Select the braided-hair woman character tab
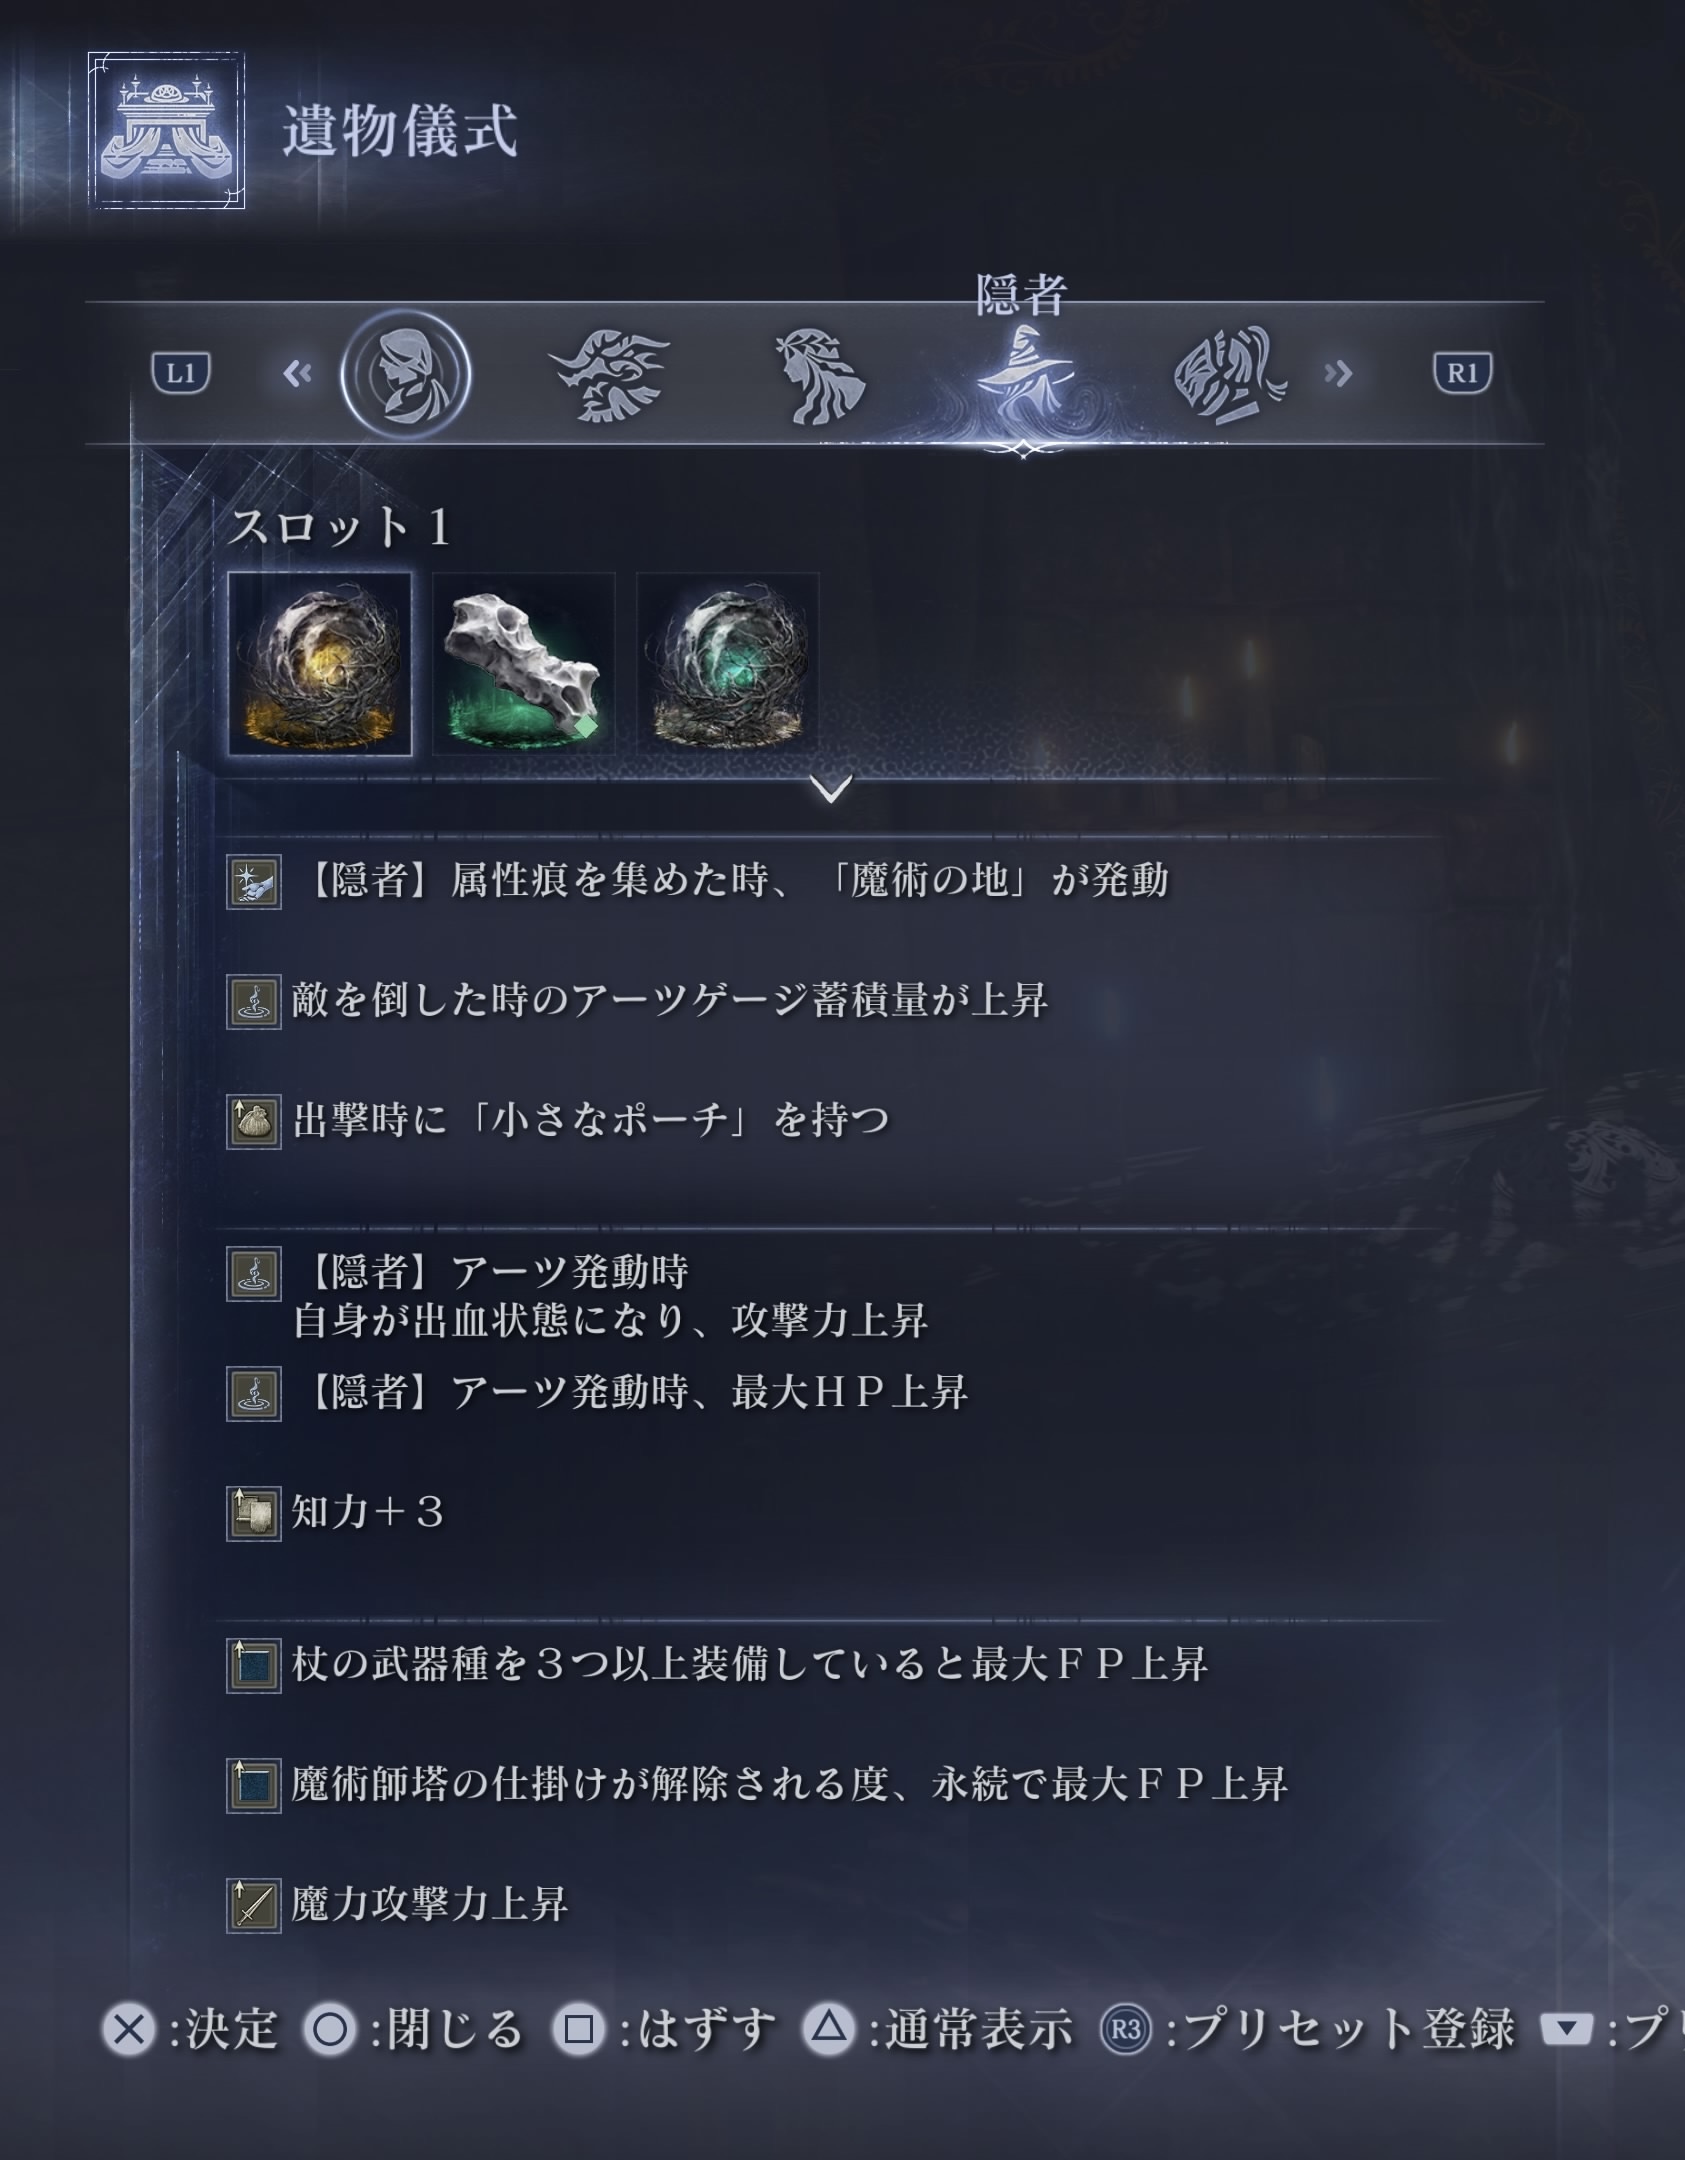This screenshot has width=1685, height=2160. coord(820,376)
